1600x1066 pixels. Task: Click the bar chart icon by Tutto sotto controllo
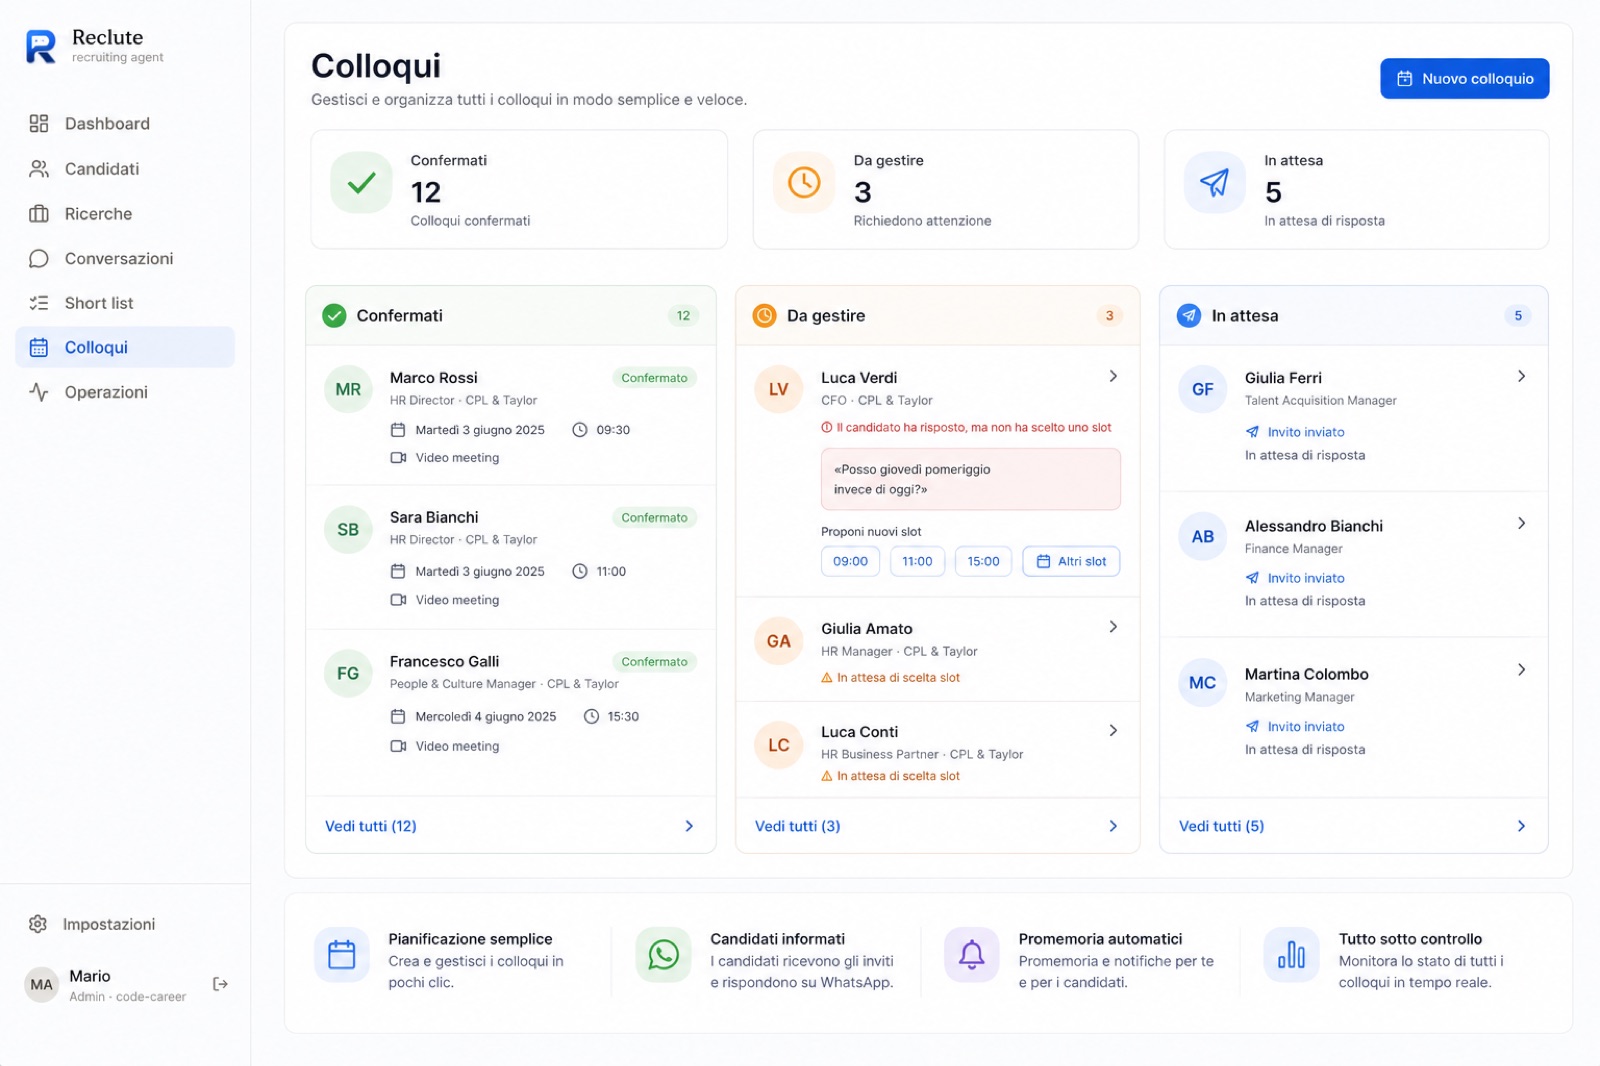click(1291, 955)
